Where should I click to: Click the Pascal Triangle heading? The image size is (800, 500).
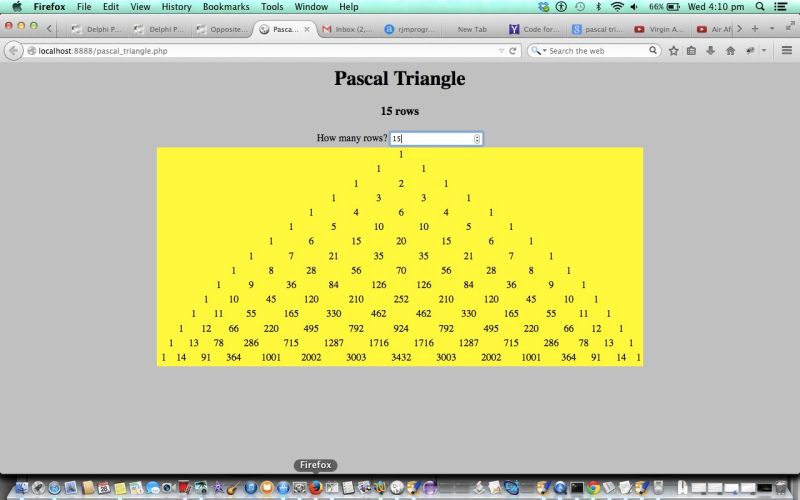pos(399,79)
